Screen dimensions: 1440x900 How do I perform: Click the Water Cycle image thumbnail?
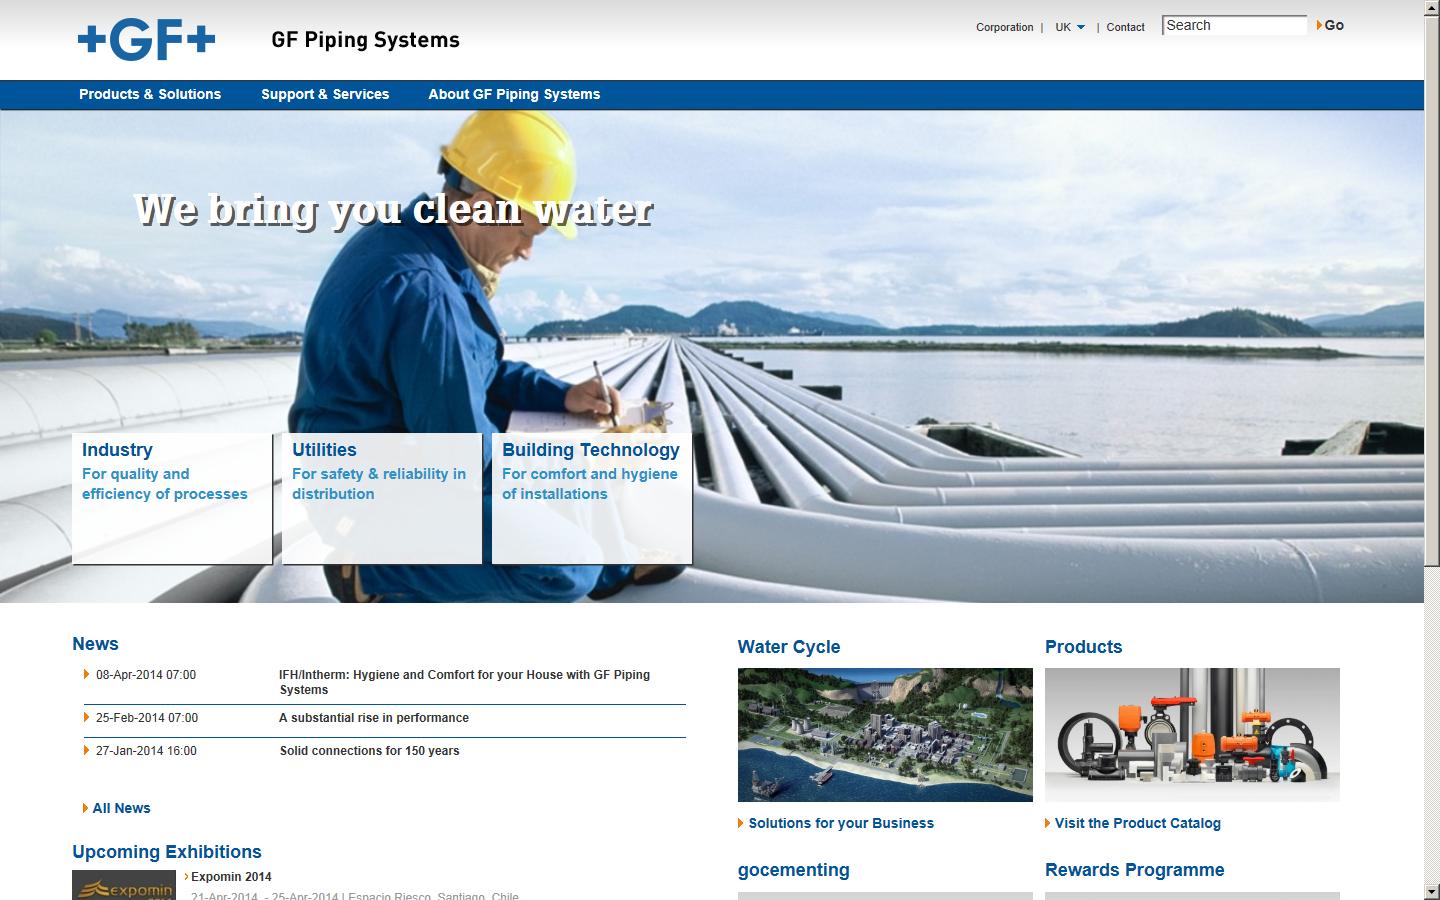click(x=884, y=735)
